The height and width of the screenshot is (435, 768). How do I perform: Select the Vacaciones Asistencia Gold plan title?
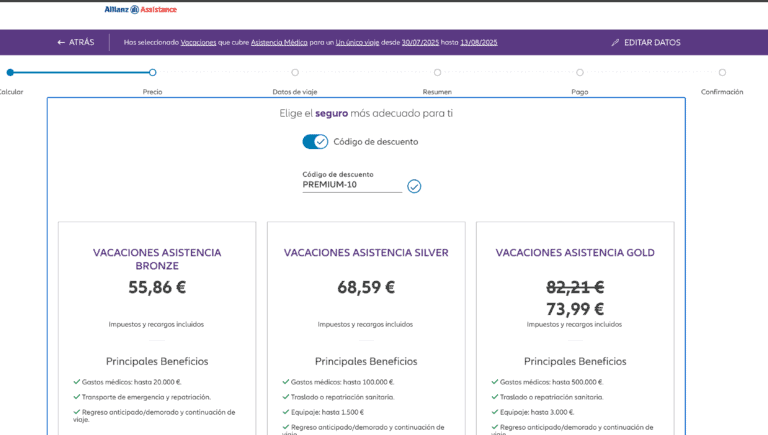pos(575,253)
